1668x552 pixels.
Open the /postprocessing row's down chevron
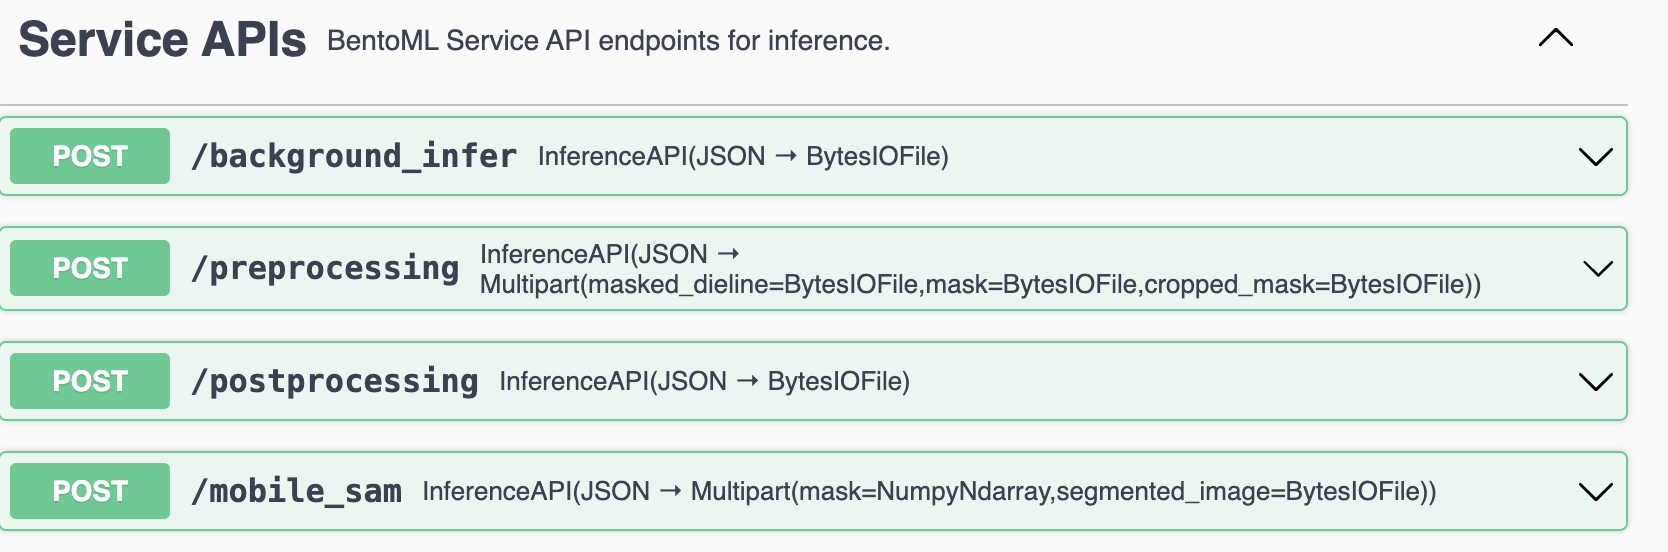click(1595, 382)
